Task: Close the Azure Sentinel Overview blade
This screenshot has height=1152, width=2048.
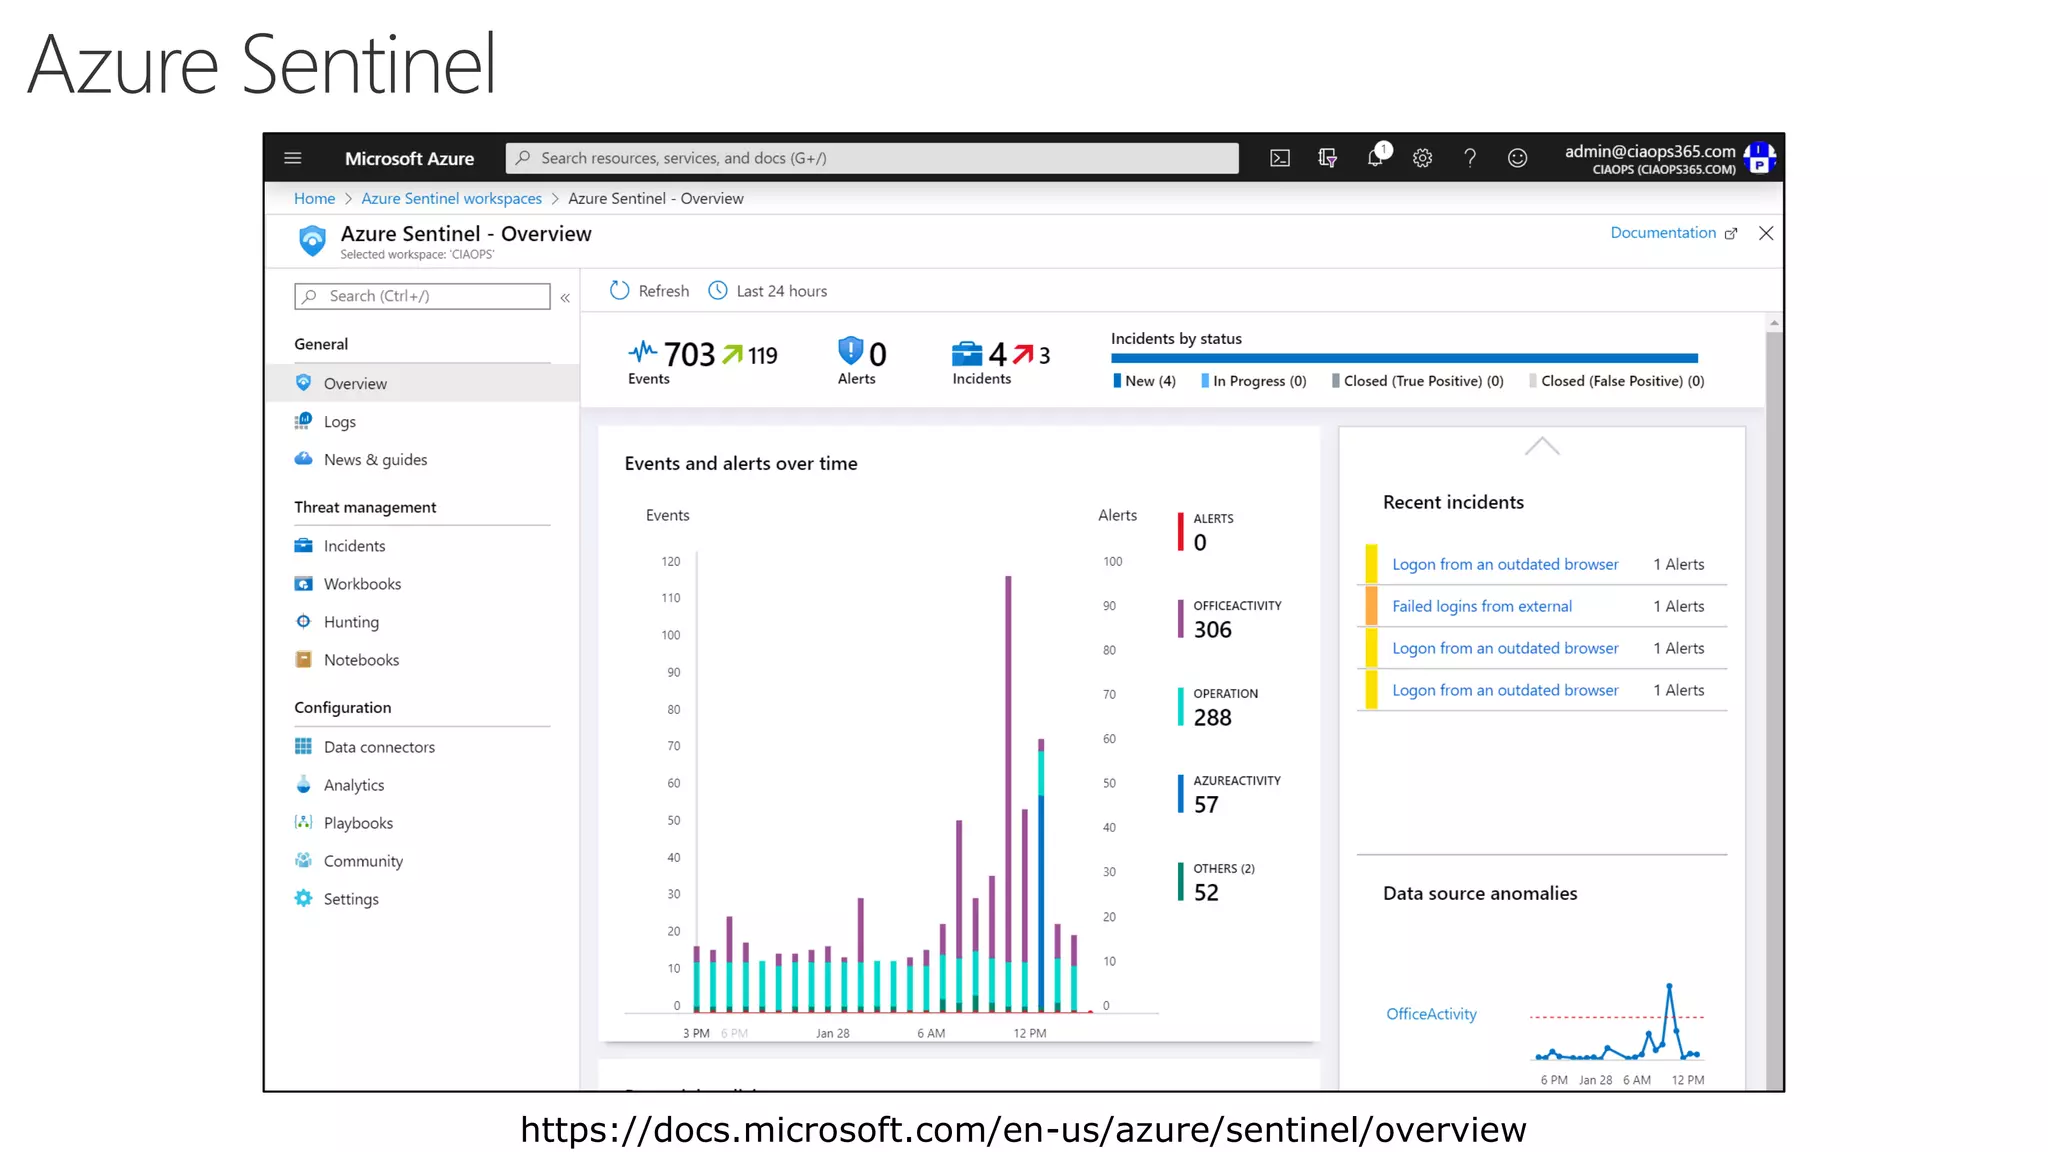Action: [x=1766, y=233]
